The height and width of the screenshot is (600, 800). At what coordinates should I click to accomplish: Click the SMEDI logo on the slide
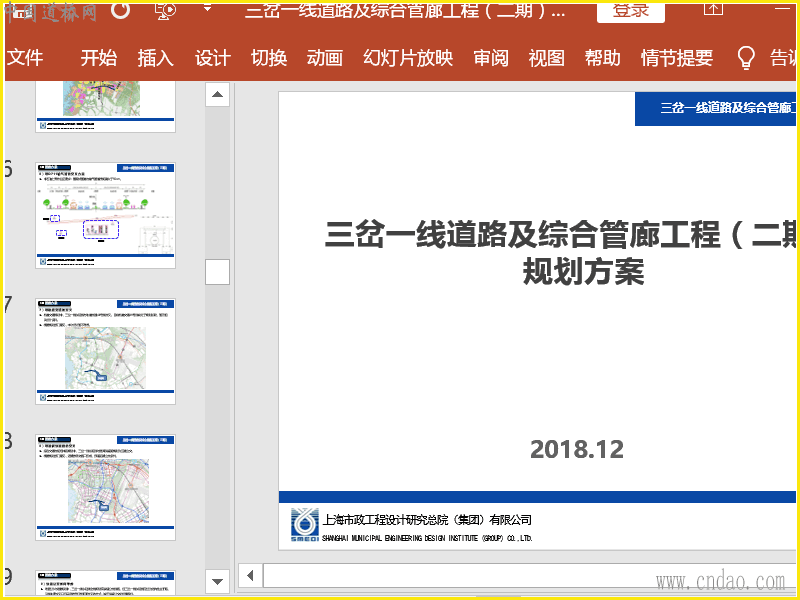coord(305,524)
